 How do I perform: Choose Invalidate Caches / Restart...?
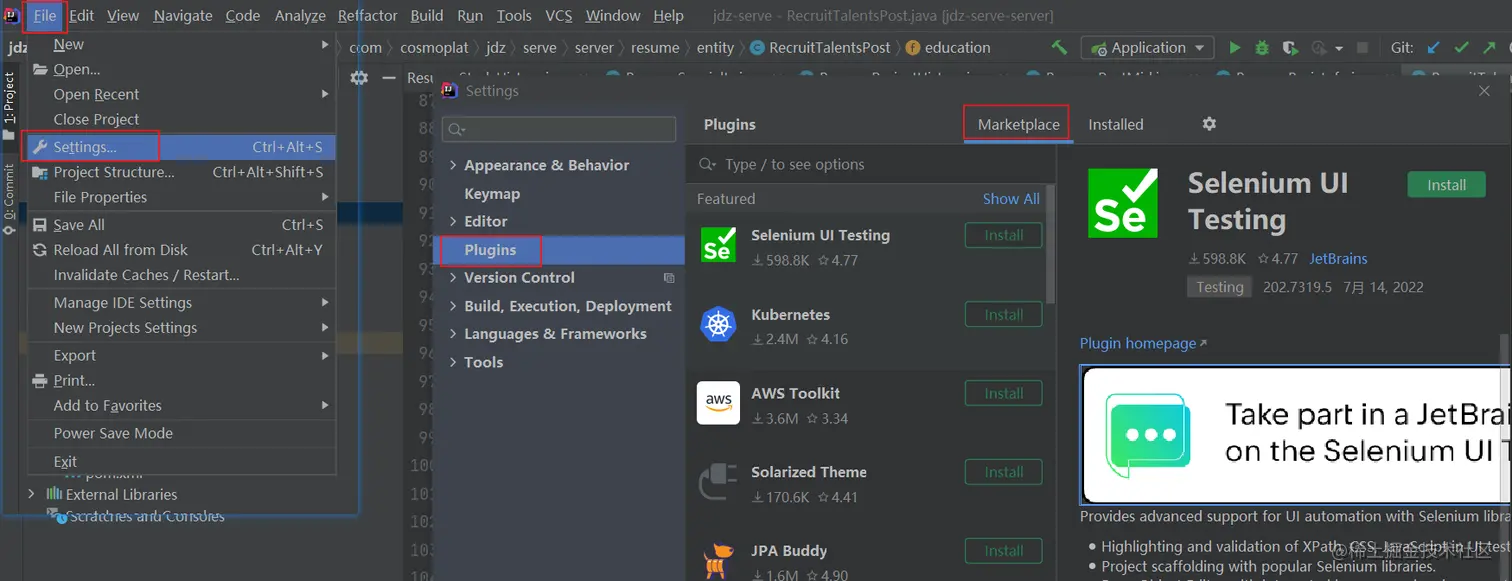[x=181, y=275]
